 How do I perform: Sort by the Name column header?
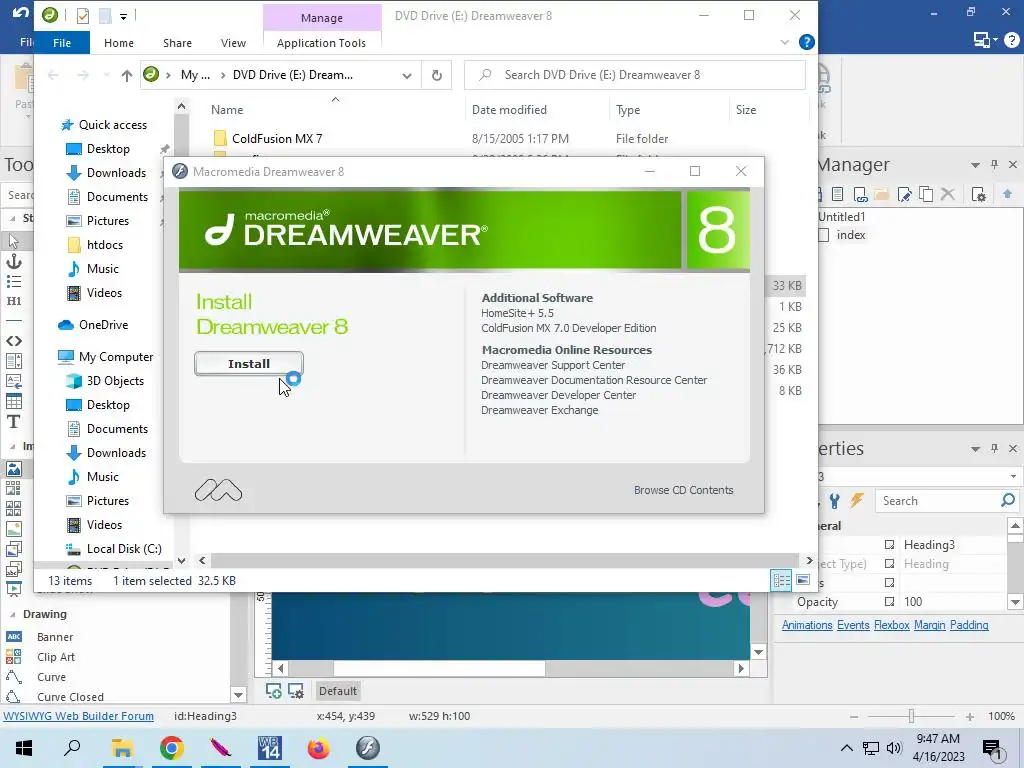pos(227,110)
